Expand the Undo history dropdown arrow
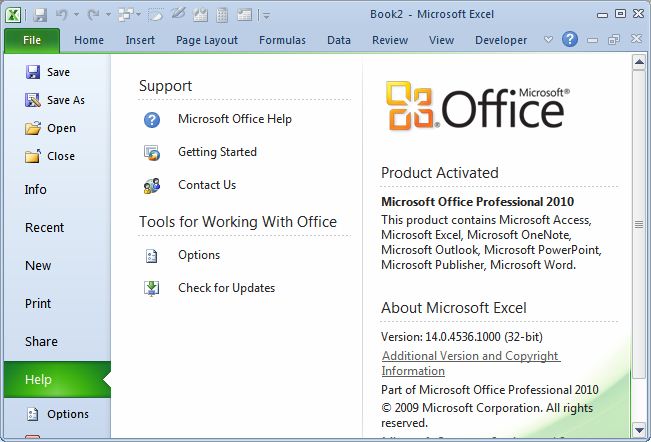Viewport: 651px width, 442px height. 77,15
